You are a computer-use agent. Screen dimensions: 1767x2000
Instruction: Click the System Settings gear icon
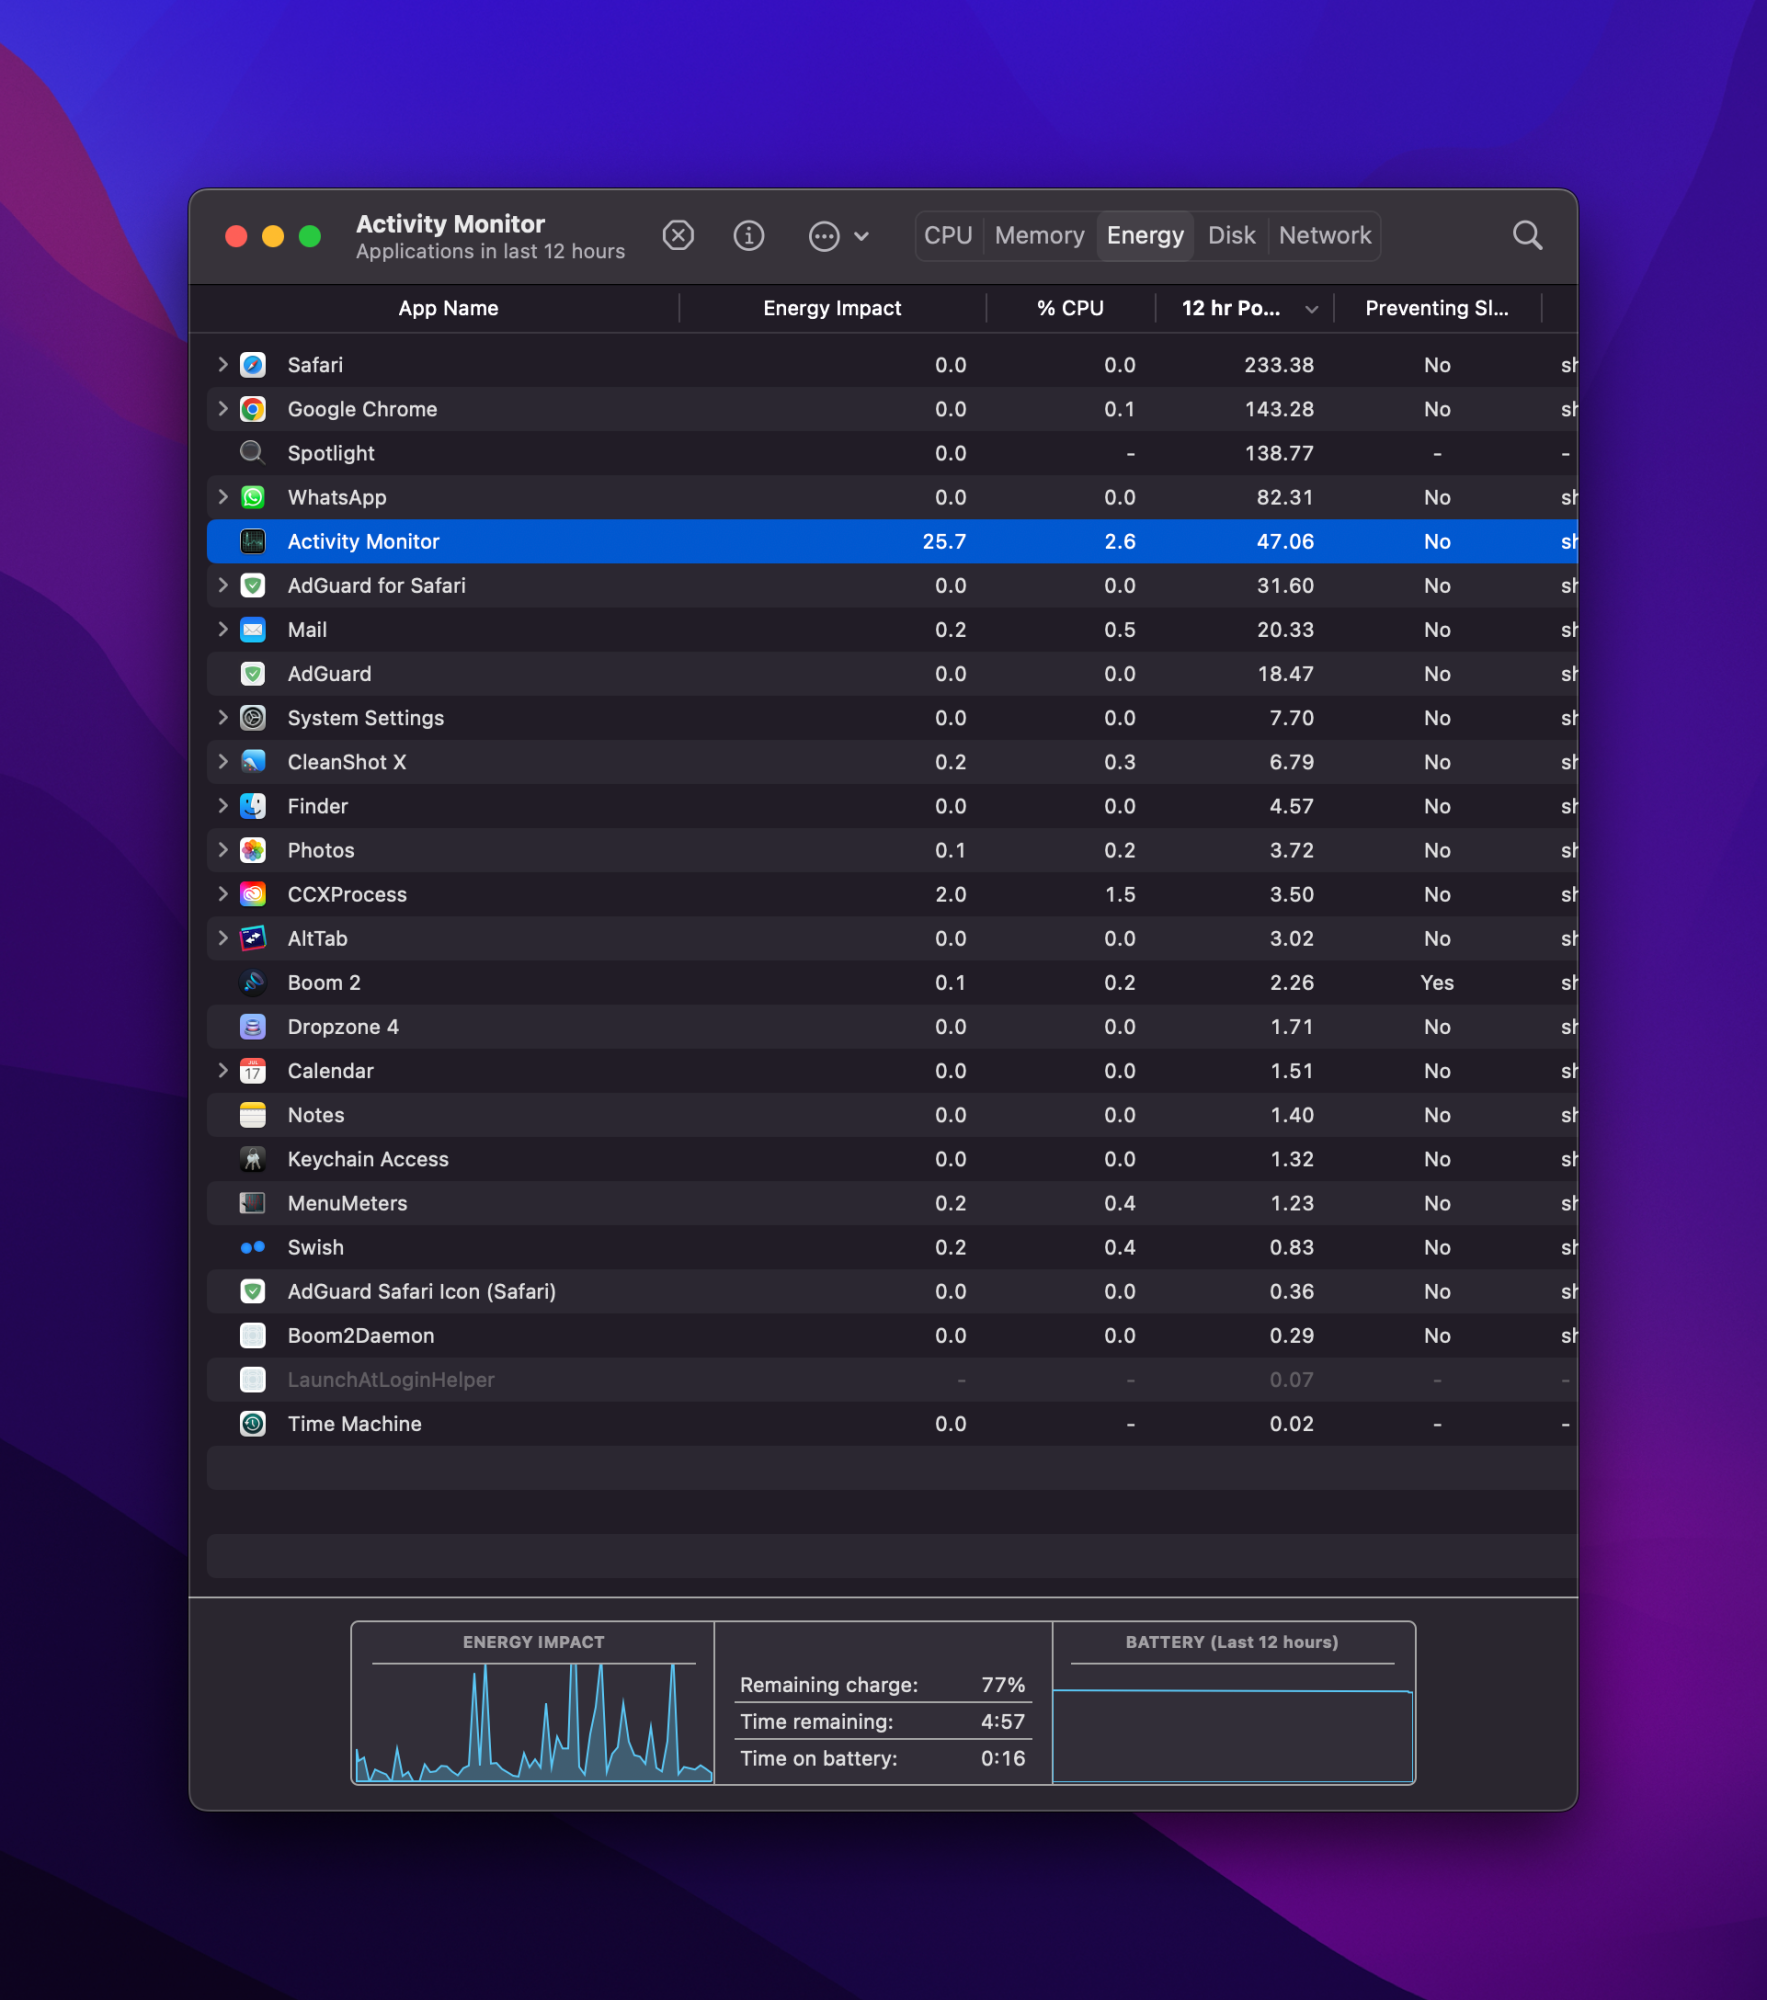coord(253,718)
